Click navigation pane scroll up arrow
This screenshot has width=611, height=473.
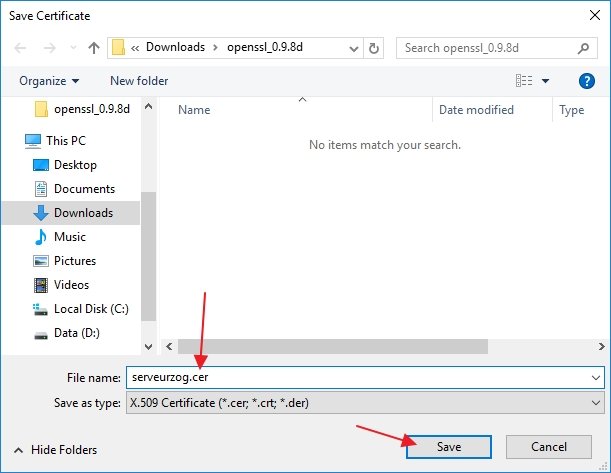(148, 106)
